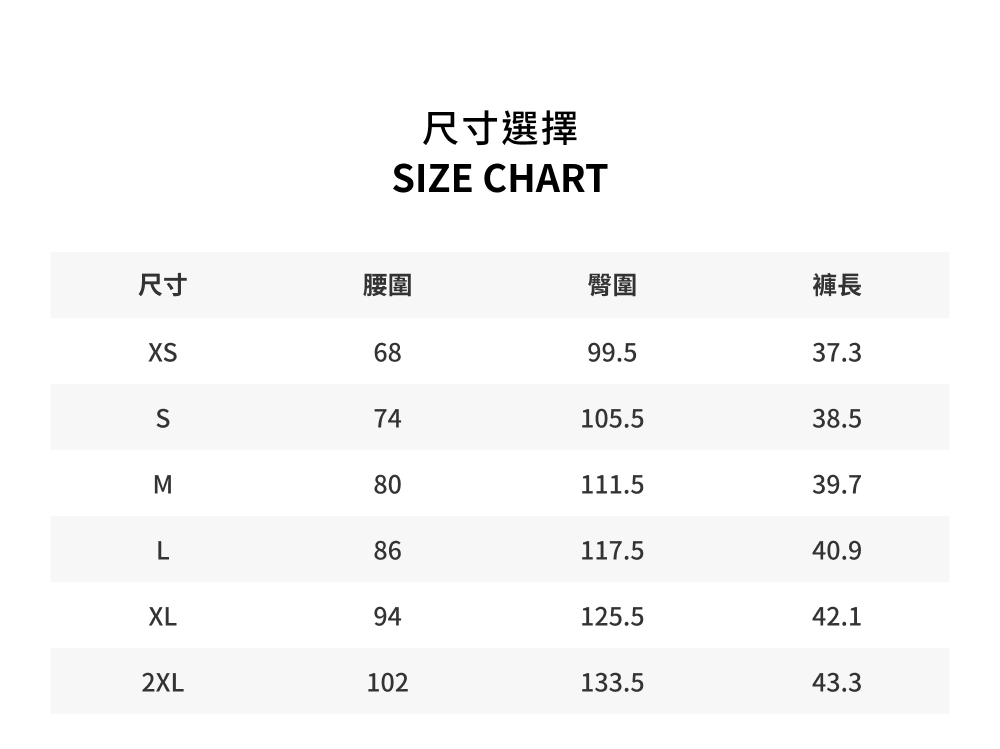The image size is (1000, 749).
Task: Click the S size row label
Action: point(163,419)
